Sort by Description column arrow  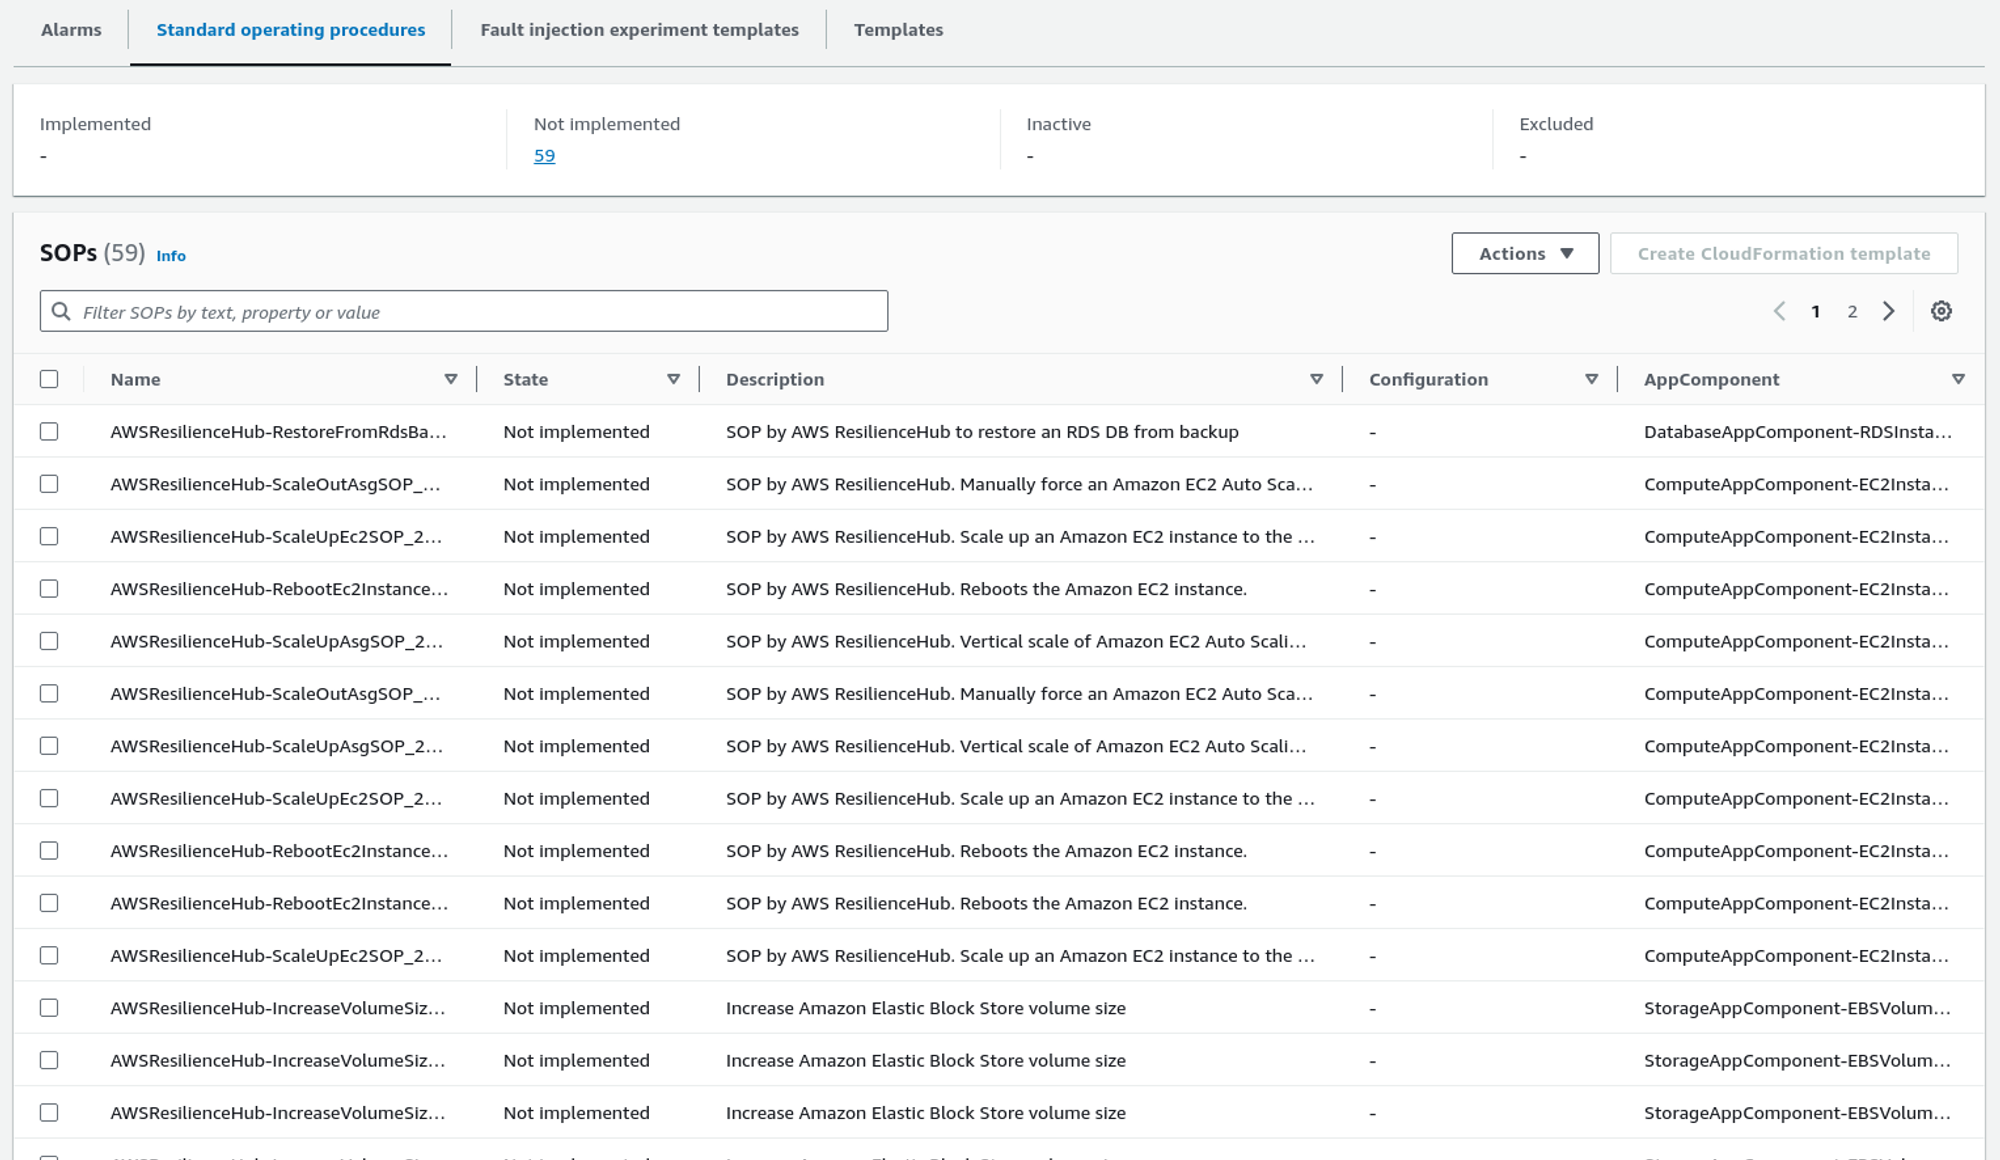click(1316, 379)
